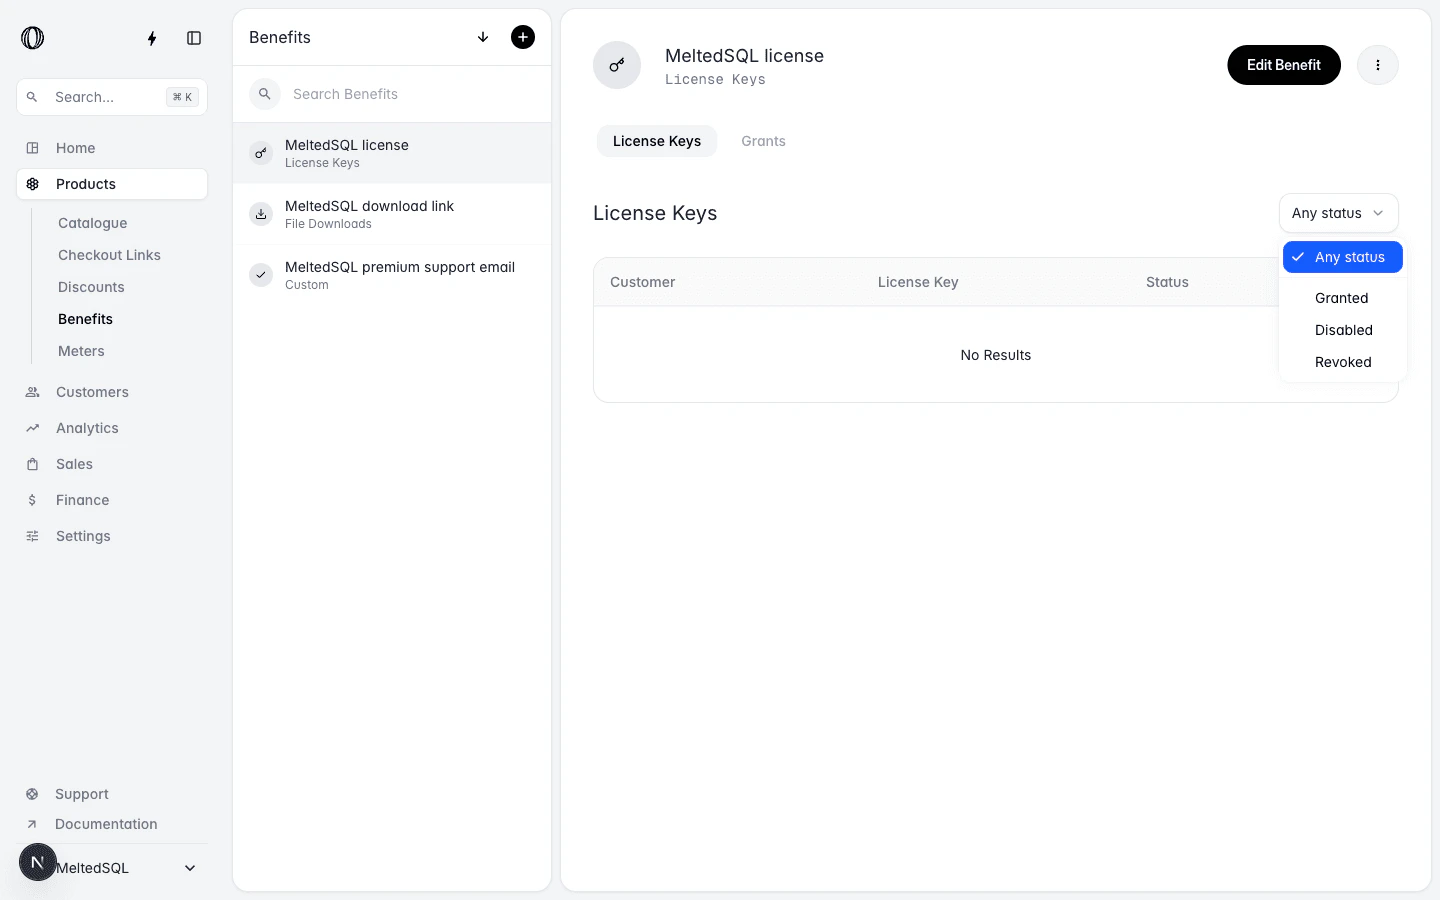Open Benefits page in sidebar

tap(85, 319)
